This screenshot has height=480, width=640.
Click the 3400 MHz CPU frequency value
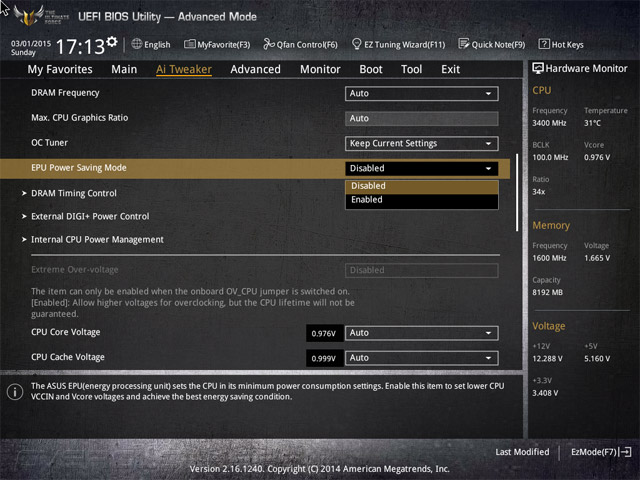pyautogui.click(x=549, y=123)
